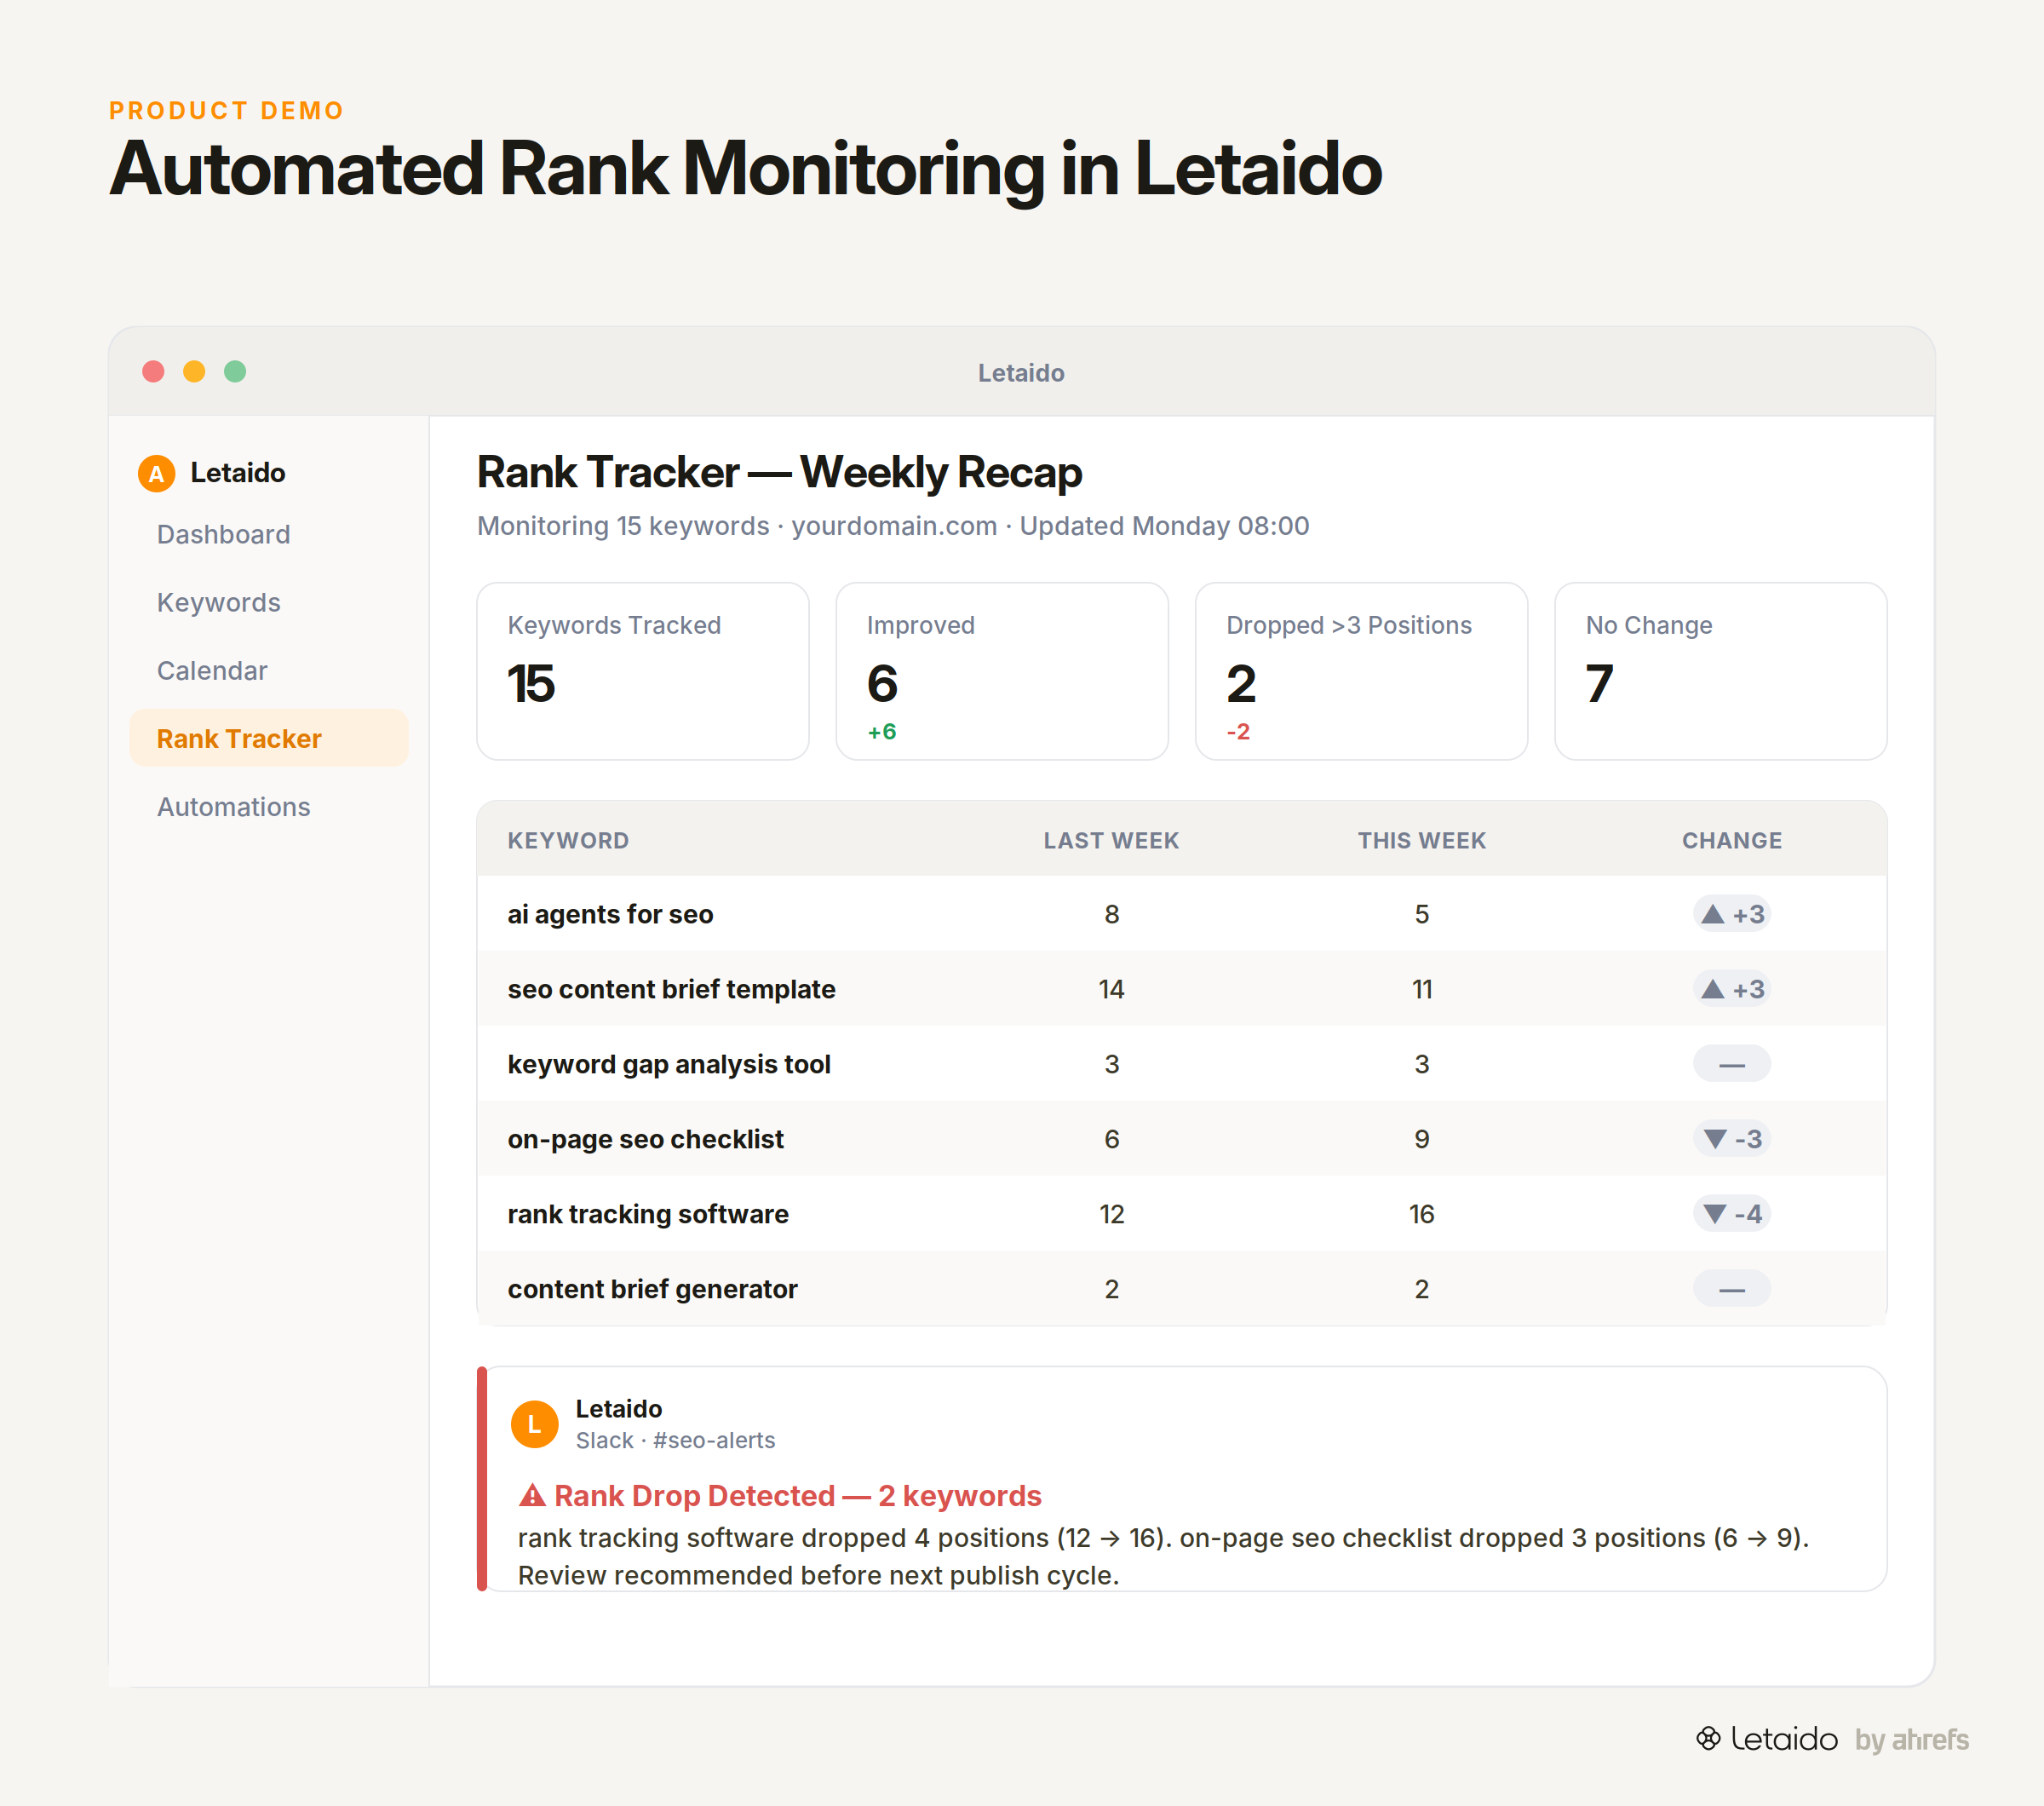Viewport: 2044px width, 1806px height.
Task: Click the Letaido logo icon in footer
Action: point(1708,1739)
